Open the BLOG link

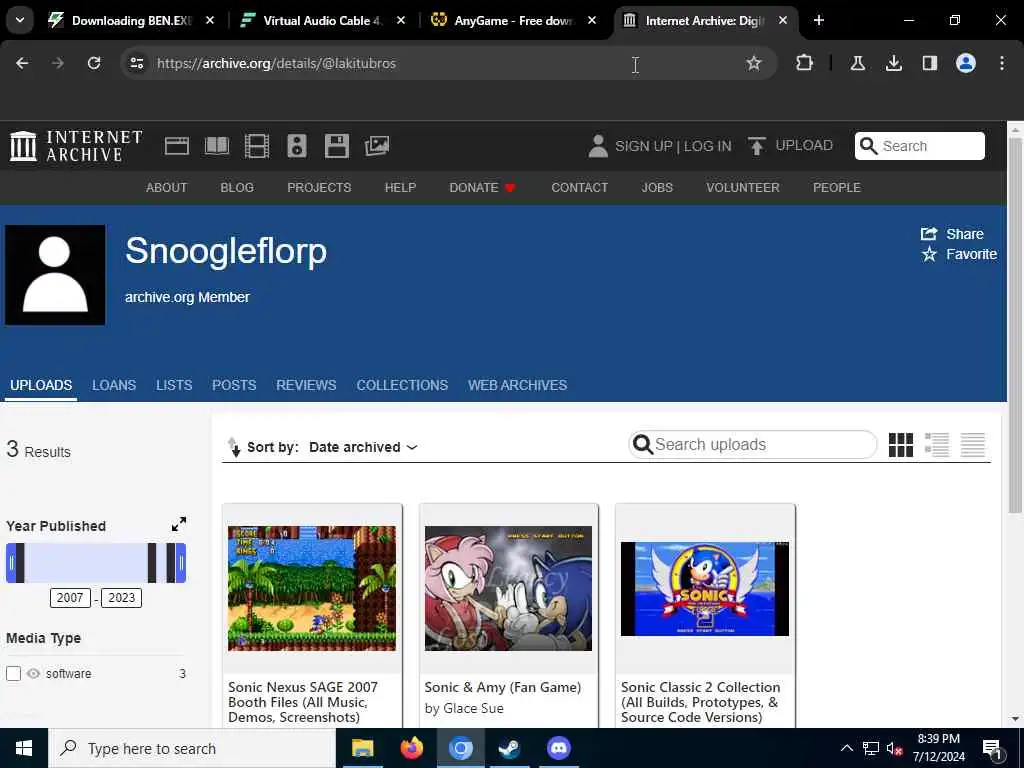pos(237,187)
